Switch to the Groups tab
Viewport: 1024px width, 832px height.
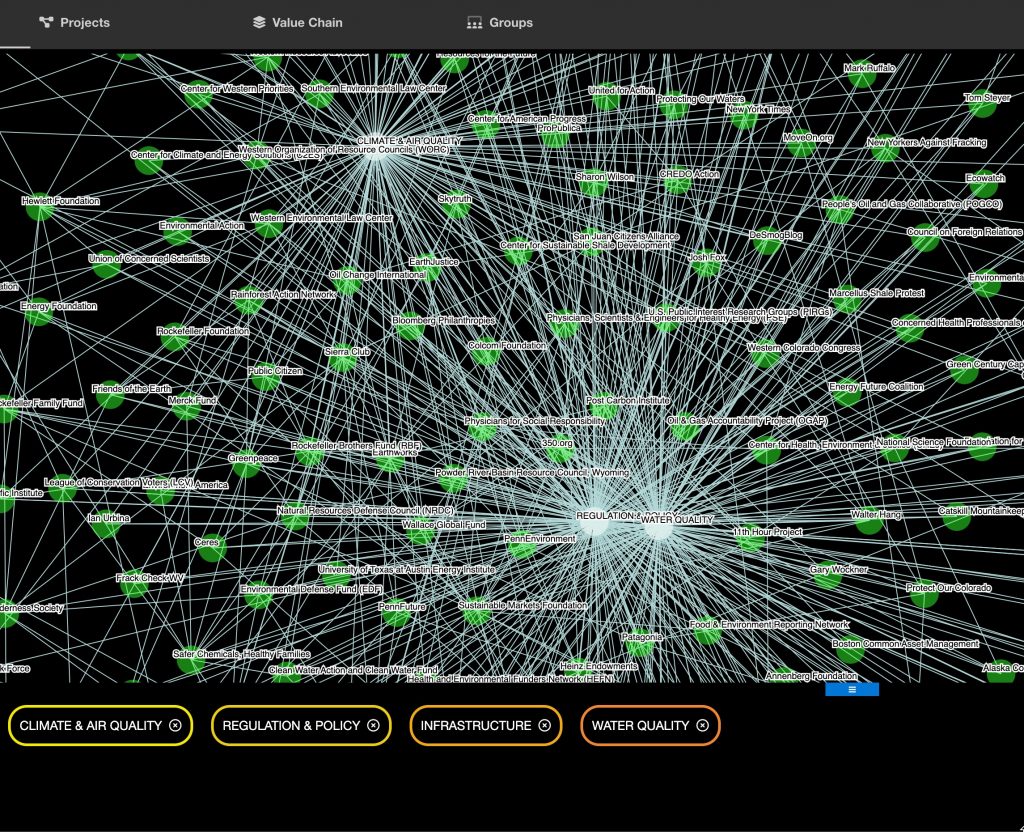coord(500,23)
